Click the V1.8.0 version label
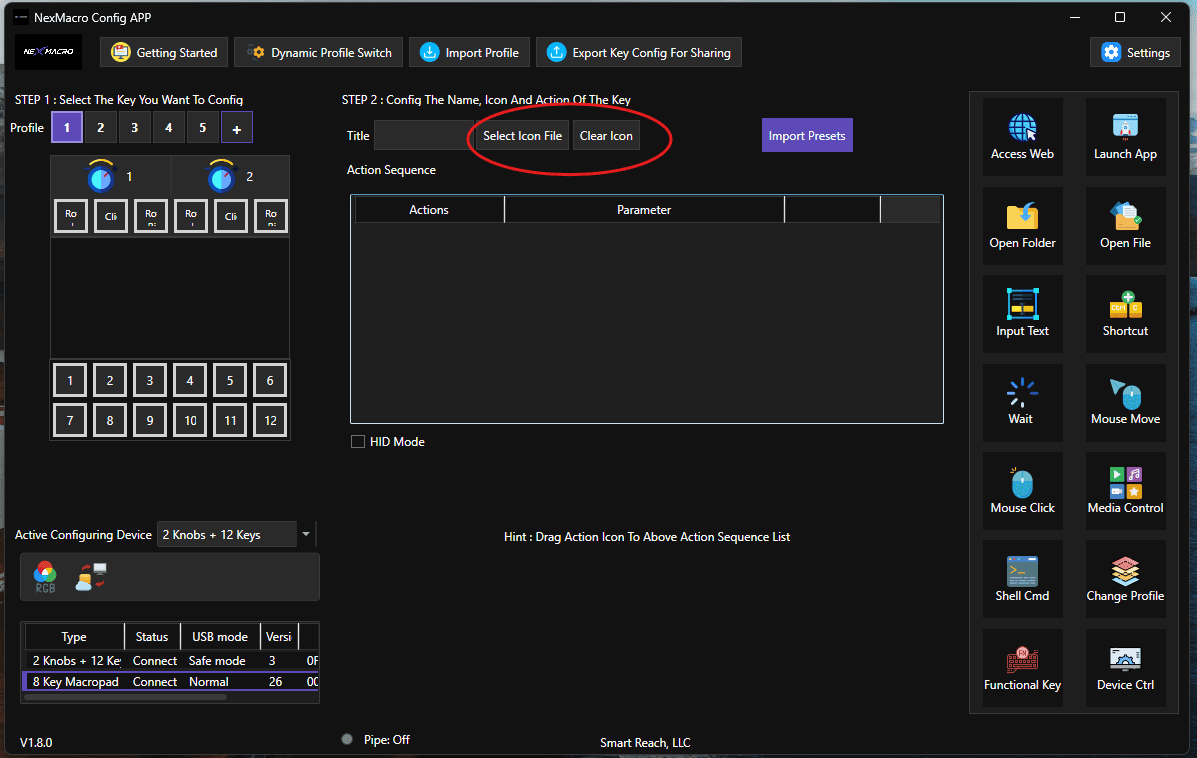 point(36,742)
